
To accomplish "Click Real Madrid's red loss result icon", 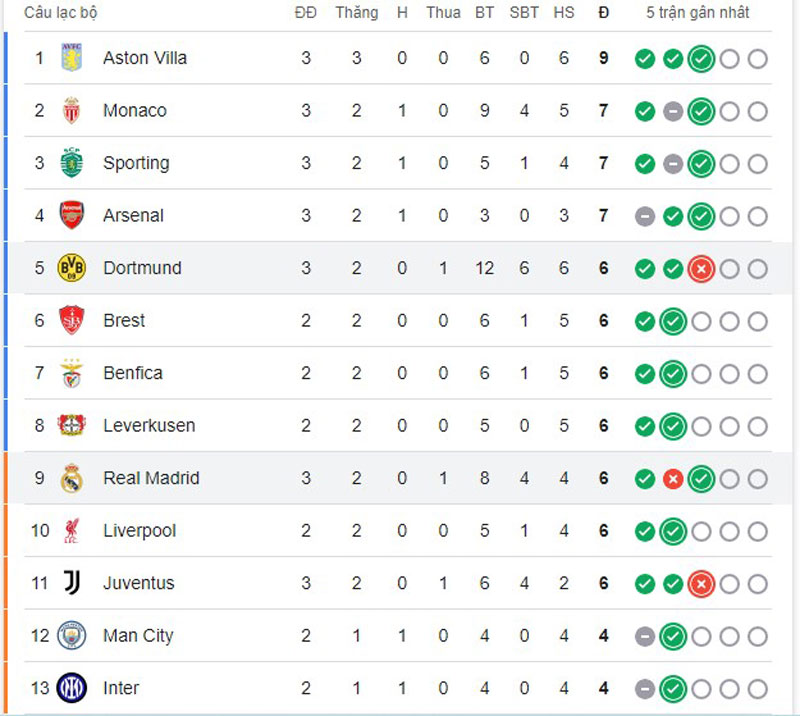I will (673, 479).
